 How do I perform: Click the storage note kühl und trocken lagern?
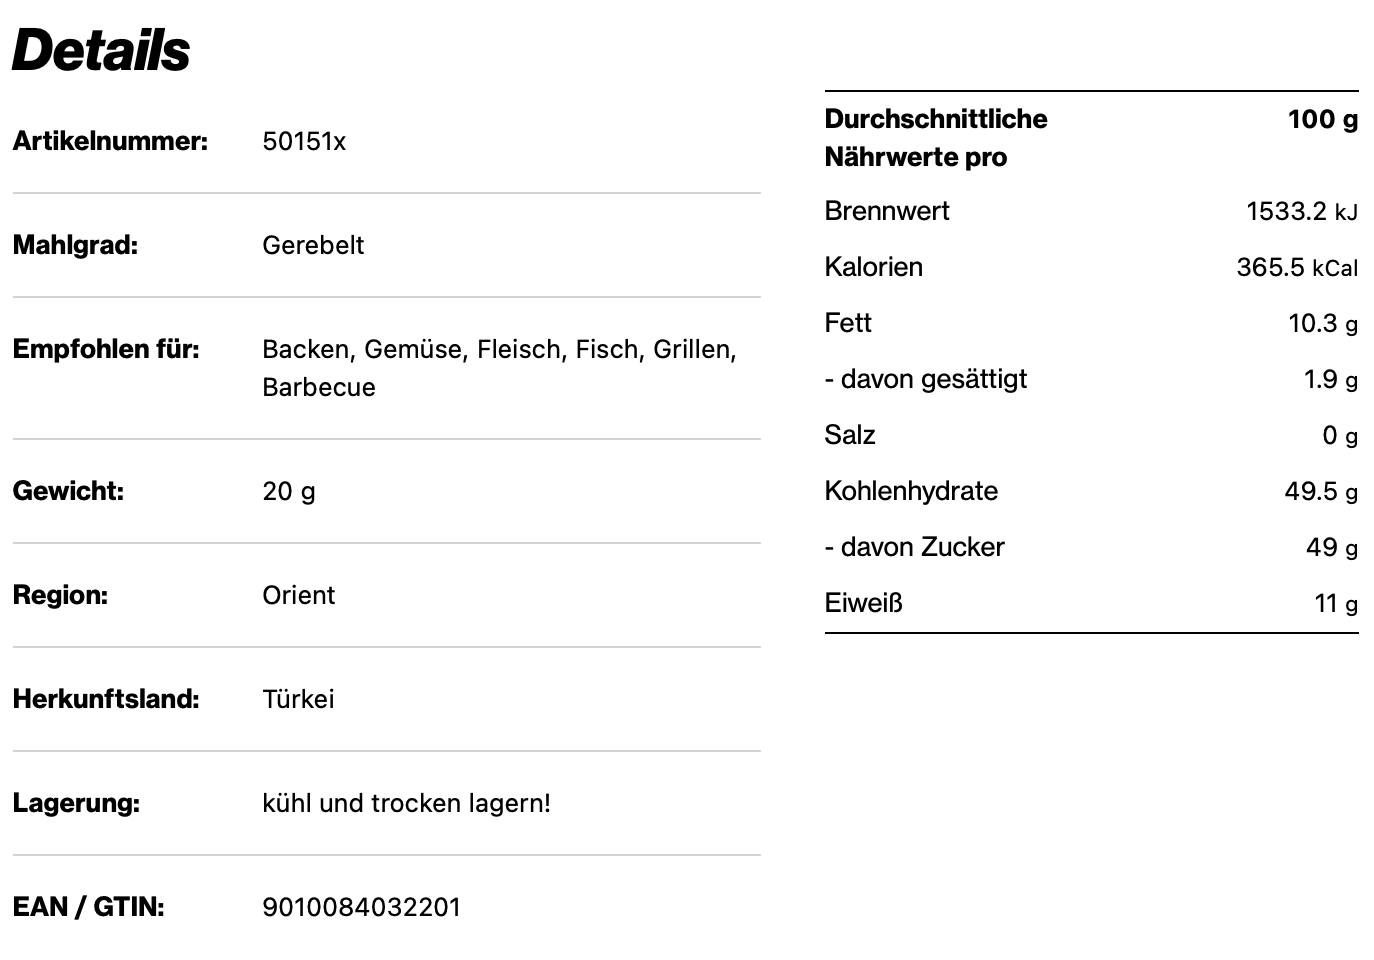[406, 803]
